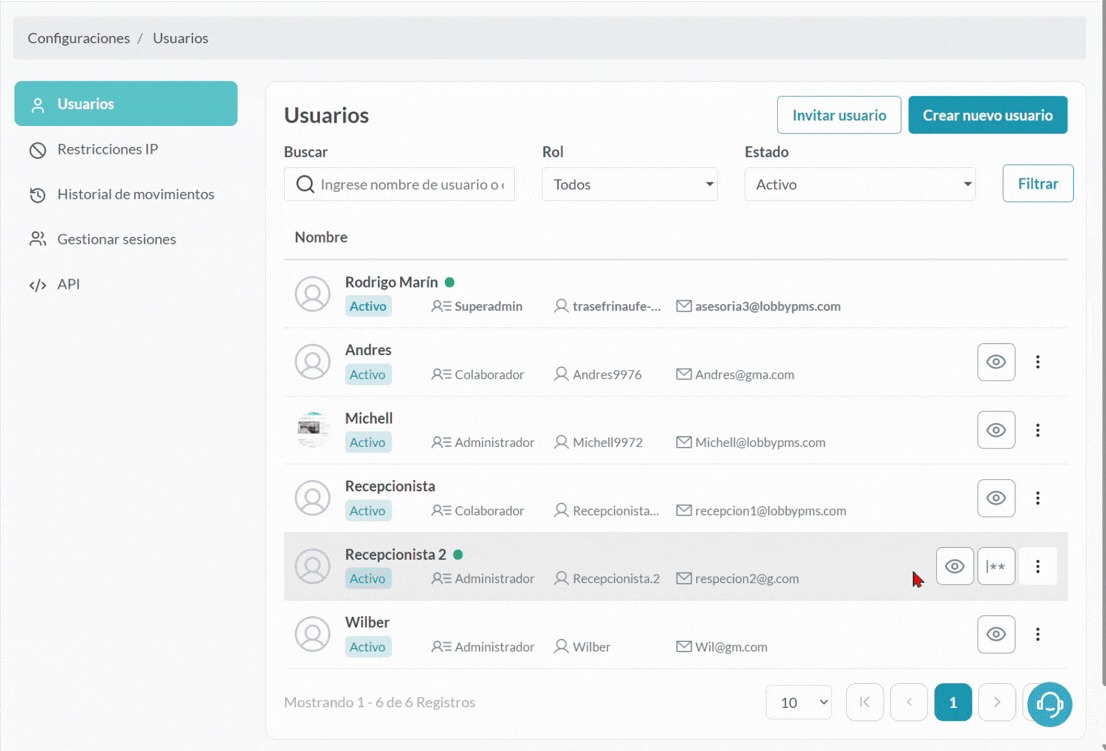This screenshot has height=751, width=1106.
Task: Open the Estado dropdown showing Activo
Action: [859, 184]
